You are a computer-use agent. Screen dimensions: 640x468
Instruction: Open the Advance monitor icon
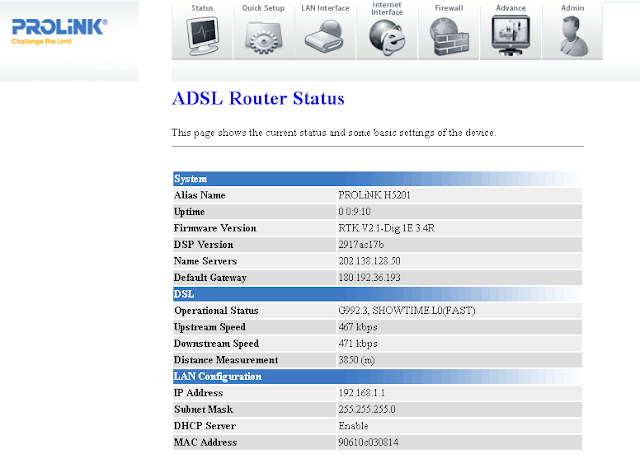tap(511, 35)
